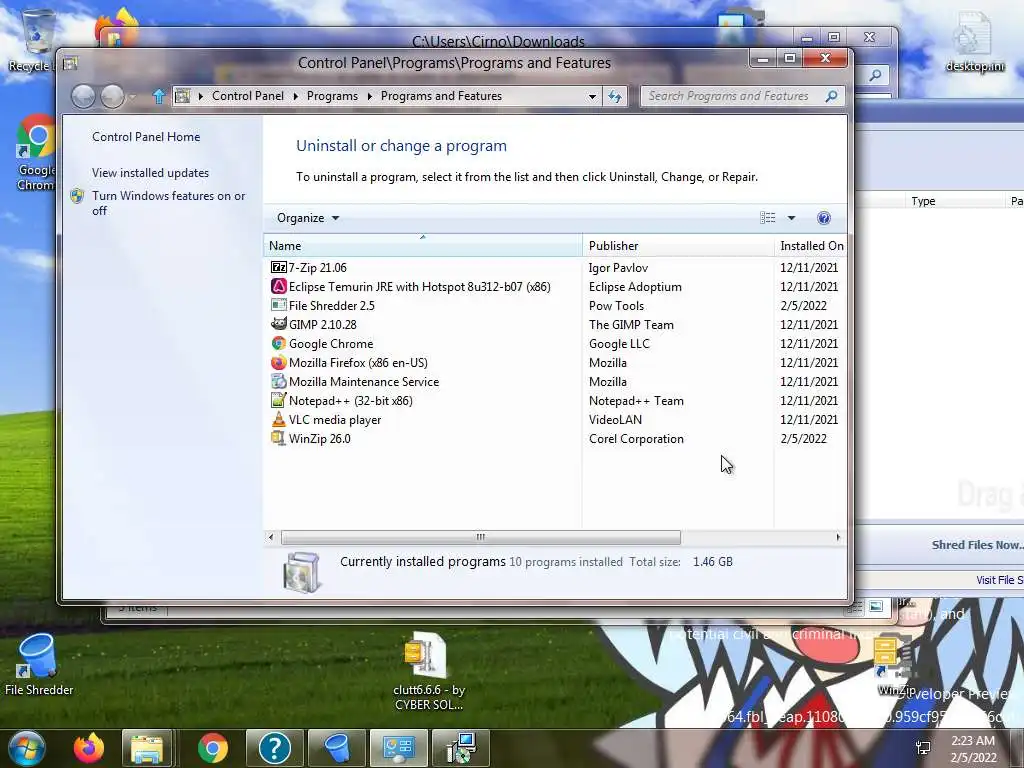Screen dimensions: 1024x768
Task: Click the Mozilla Firefox list icon
Action: tap(279, 362)
